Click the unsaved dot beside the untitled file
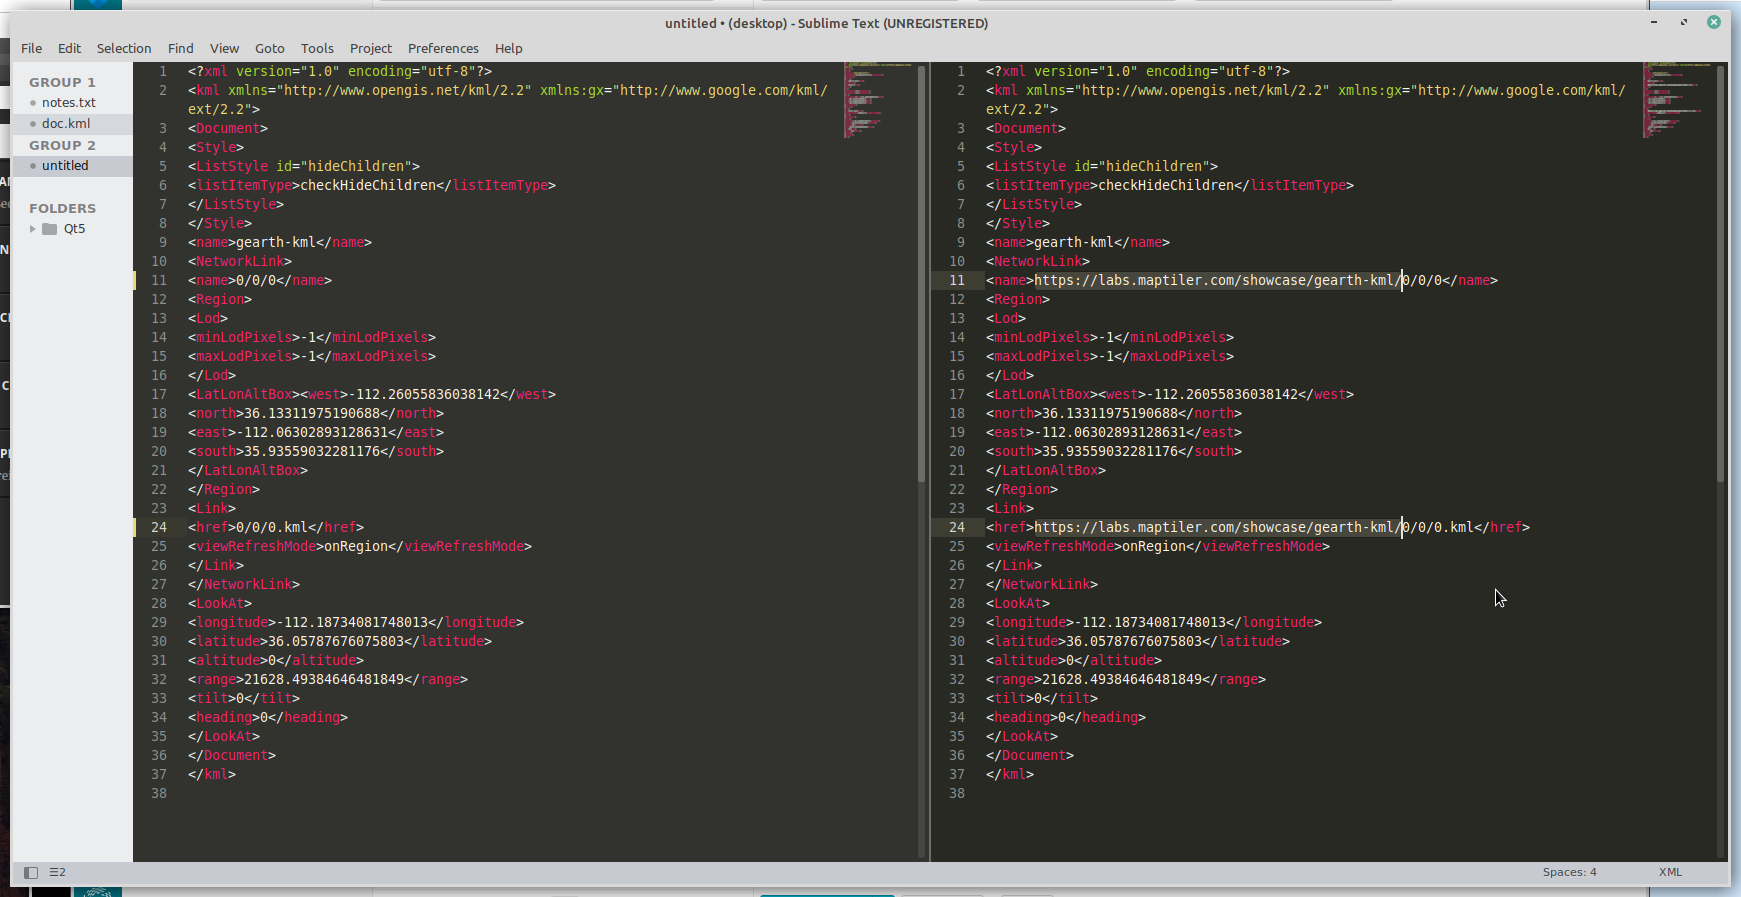Screen dimensions: 1741x897 [x=33, y=166]
